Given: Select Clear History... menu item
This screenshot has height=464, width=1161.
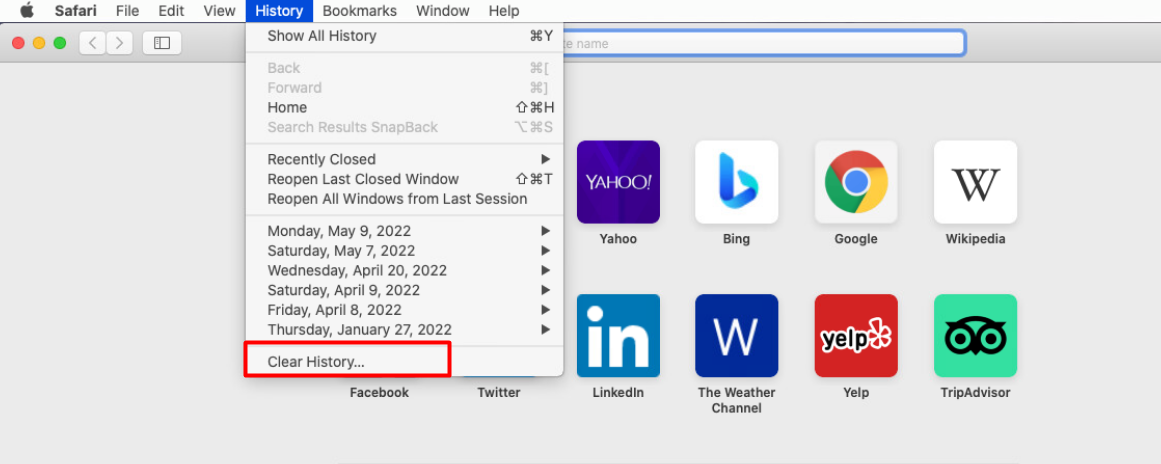Looking at the screenshot, I should pyautogui.click(x=404, y=362).
